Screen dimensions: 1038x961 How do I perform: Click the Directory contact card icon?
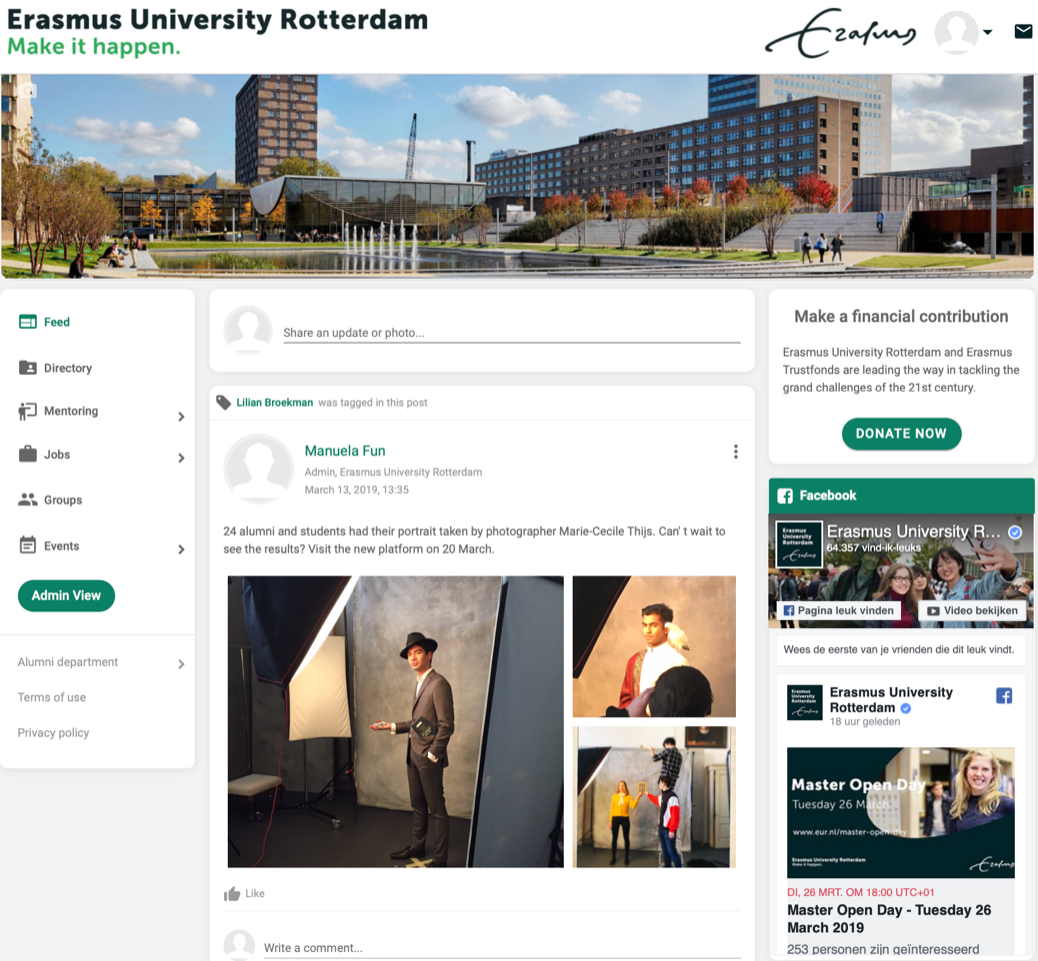click(x=28, y=367)
